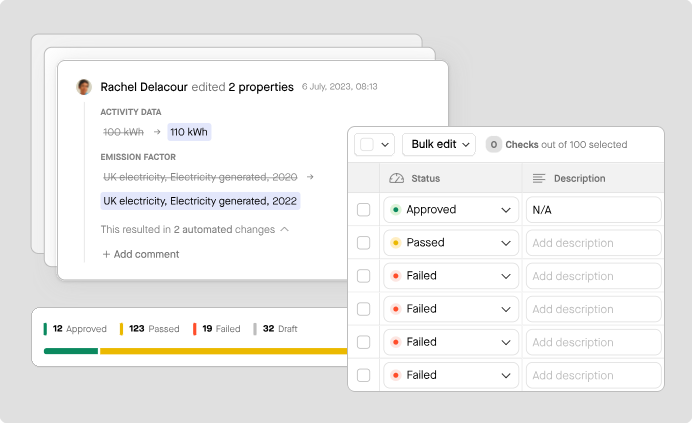Click the Status column gauge icon
The image size is (692, 423).
[x=396, y=178]
